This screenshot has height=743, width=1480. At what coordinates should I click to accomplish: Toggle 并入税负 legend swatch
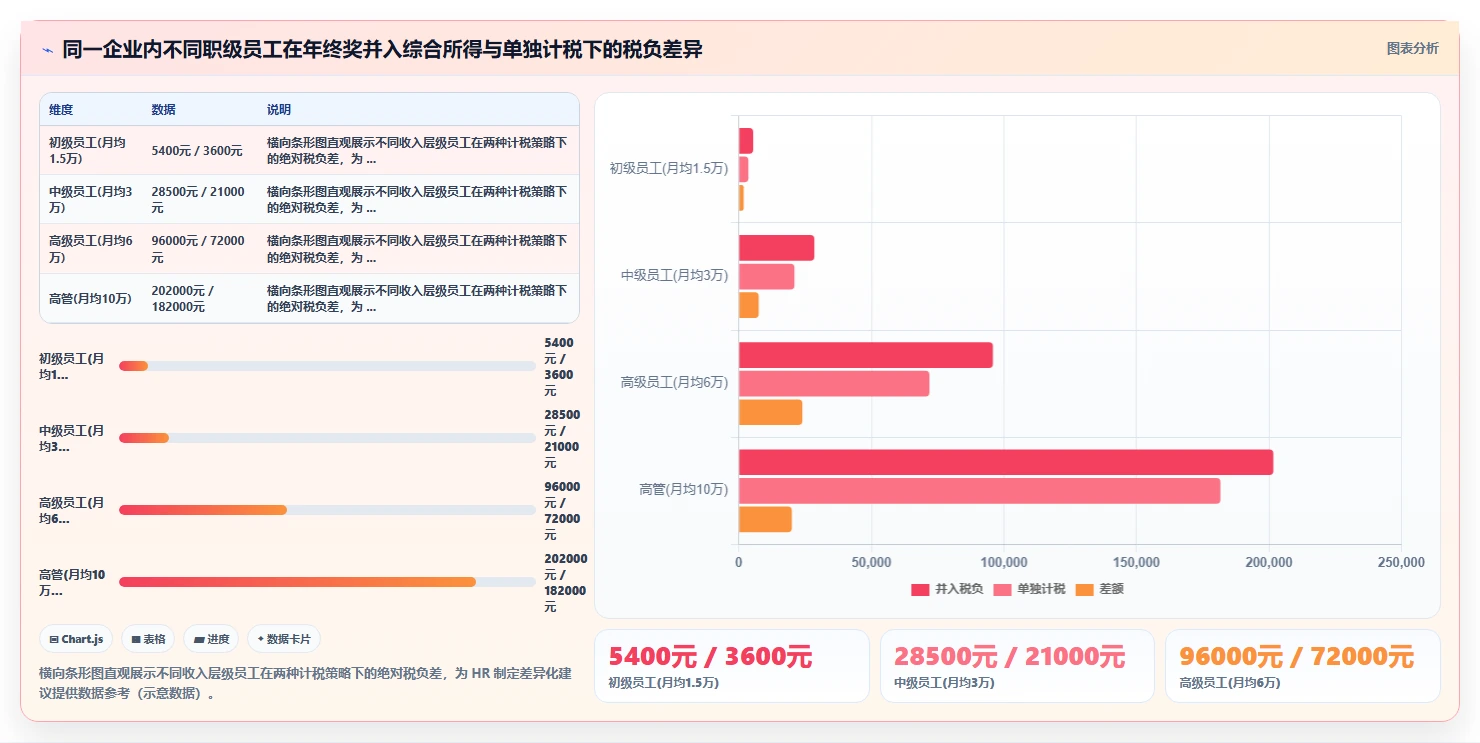[920, 589]
